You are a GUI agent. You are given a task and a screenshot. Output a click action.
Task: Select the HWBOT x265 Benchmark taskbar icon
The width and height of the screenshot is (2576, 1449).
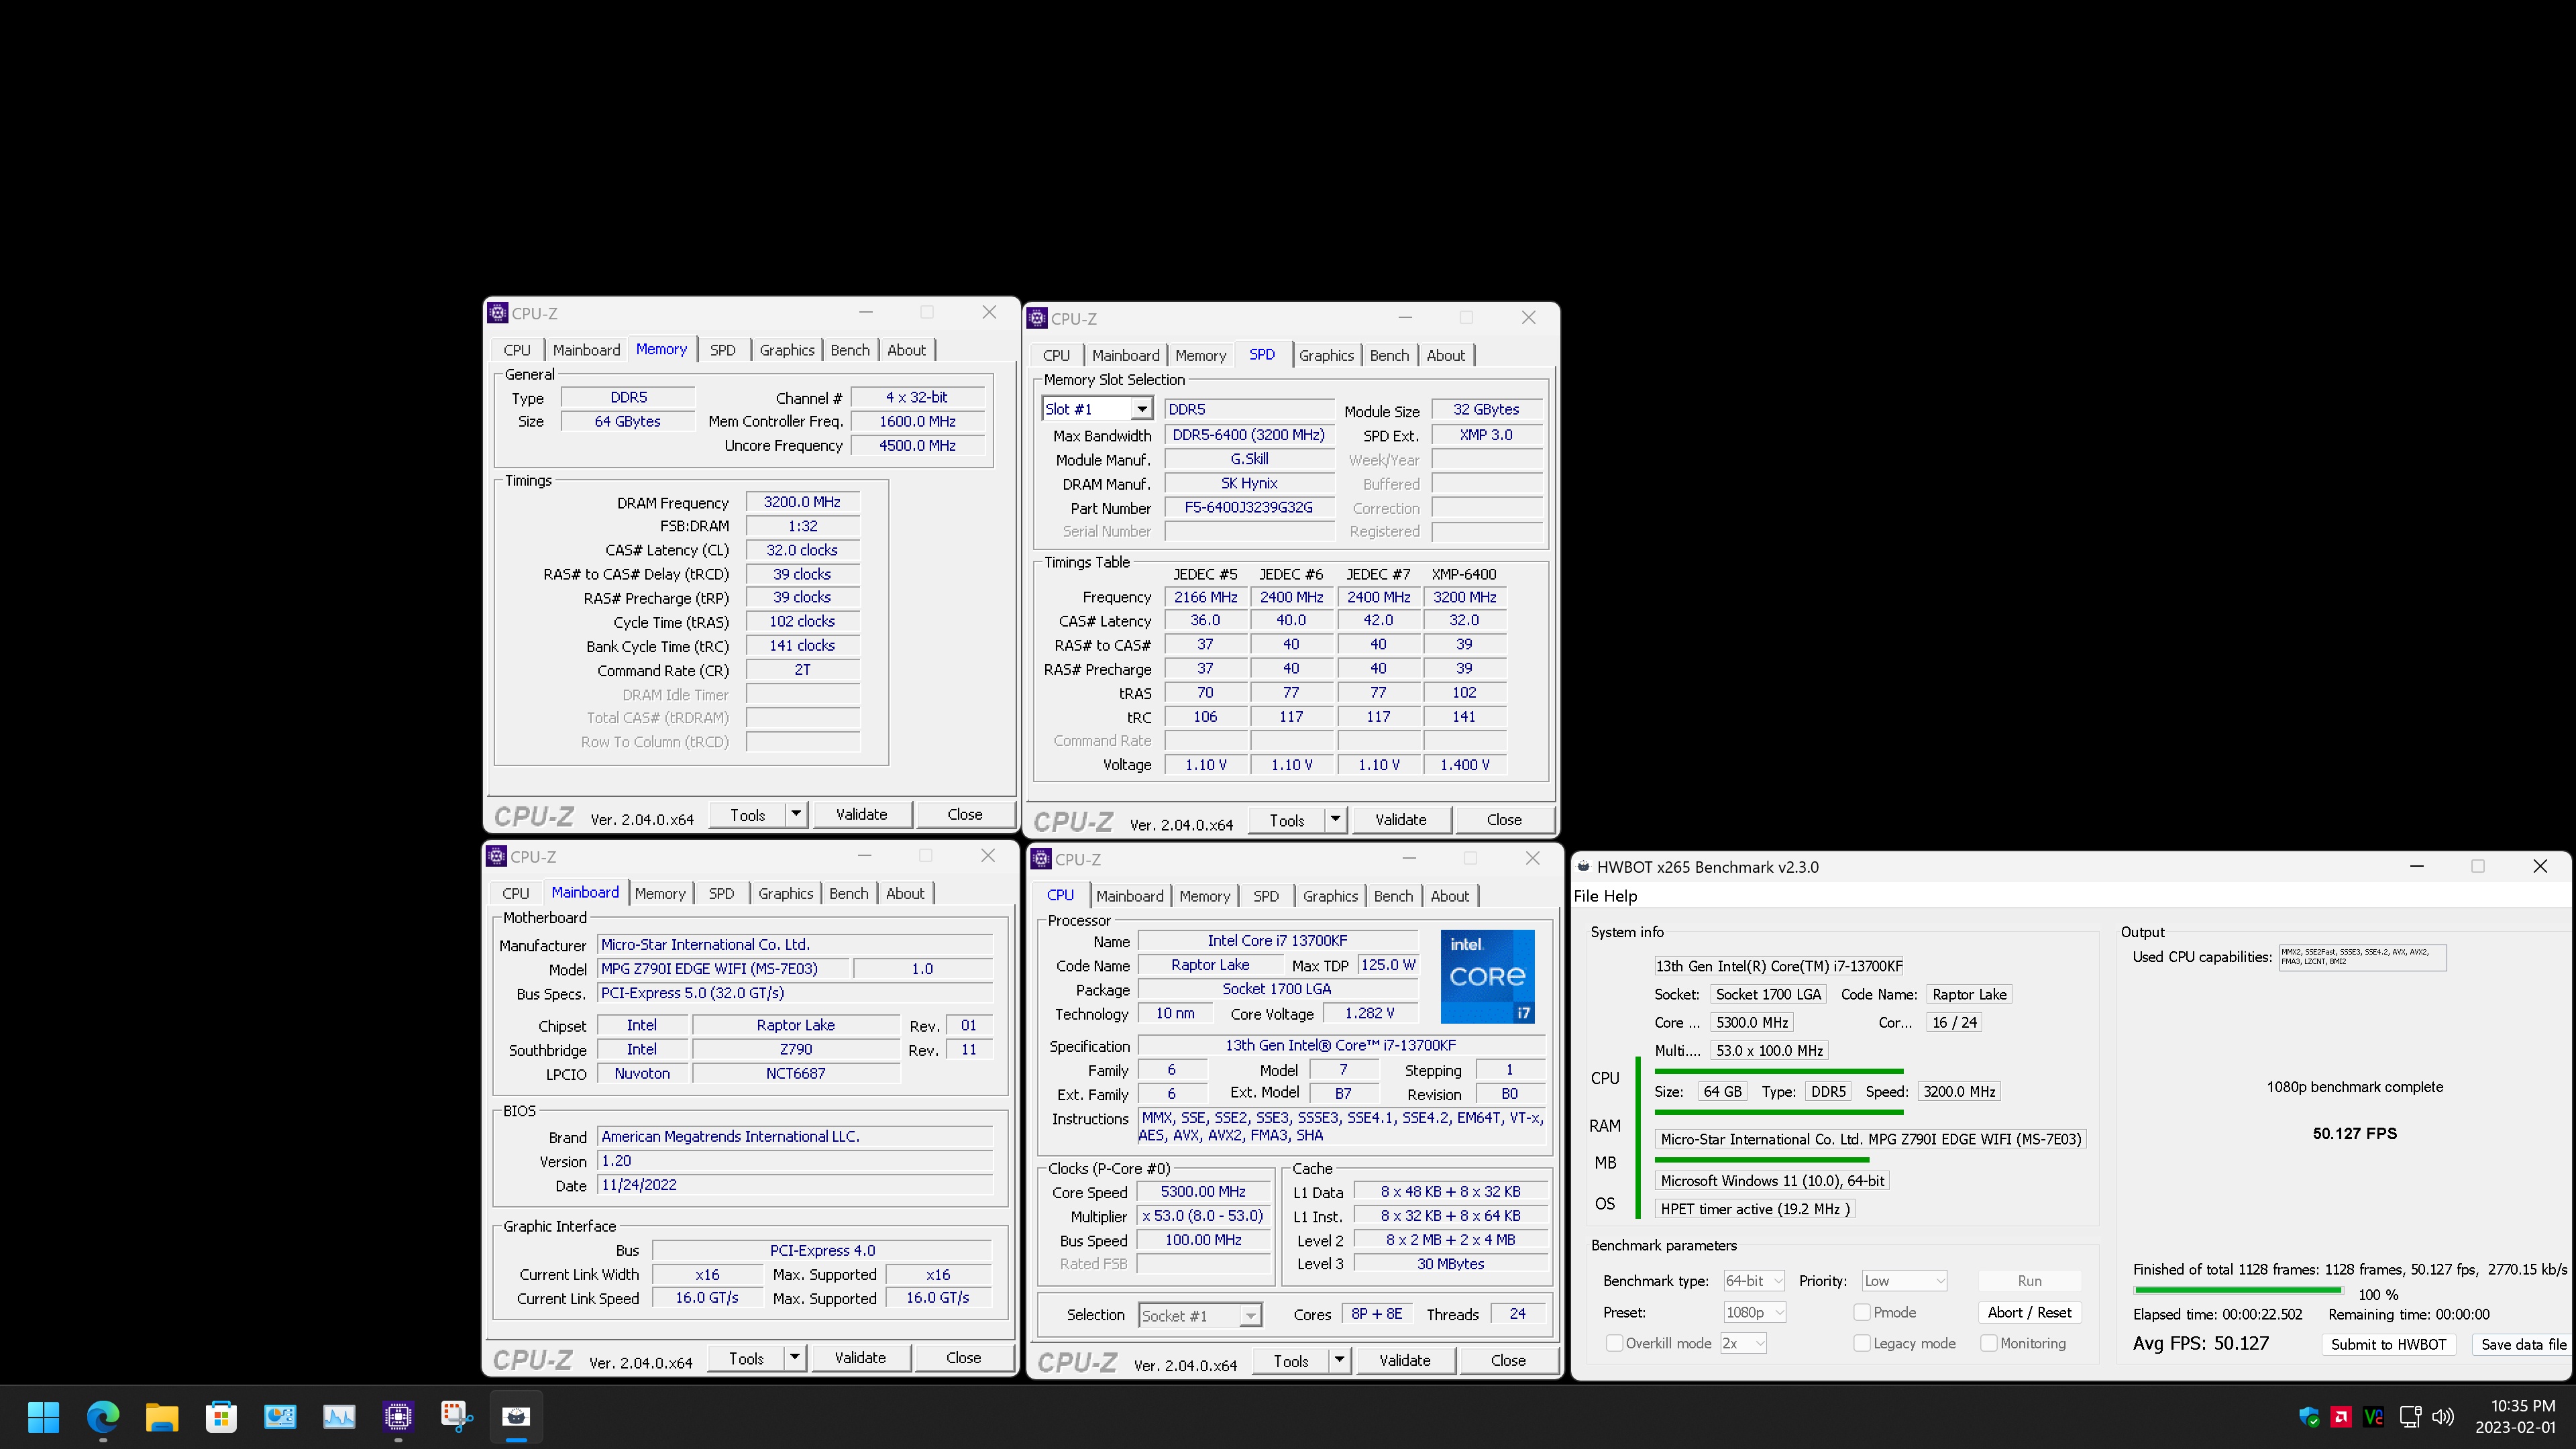[x=516, y=1417]
